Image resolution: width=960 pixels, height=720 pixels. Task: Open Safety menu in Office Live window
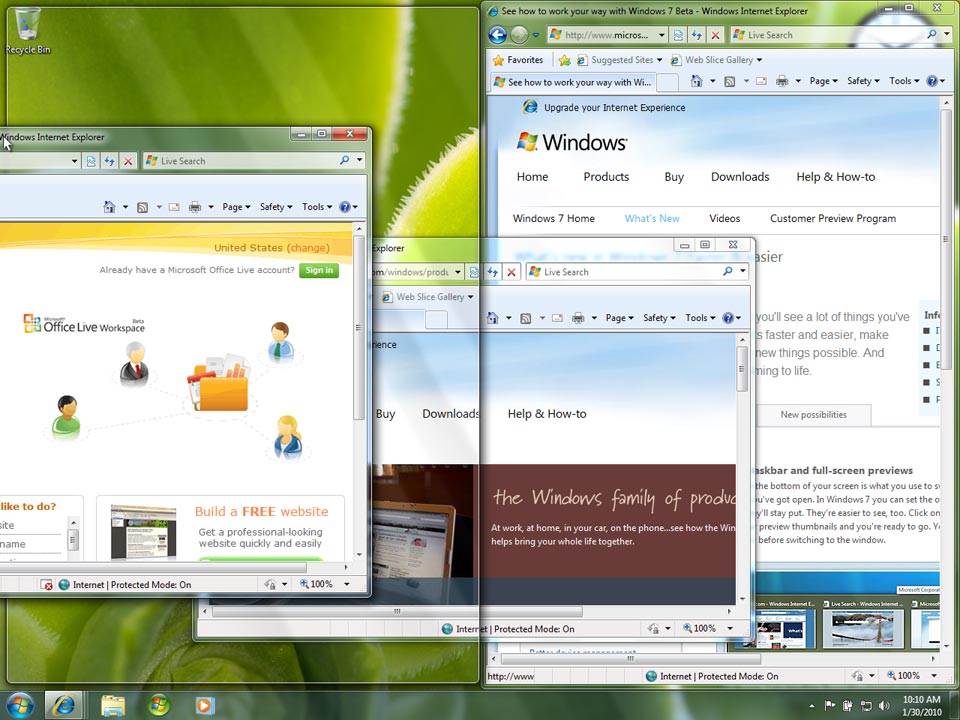[276, 207]
